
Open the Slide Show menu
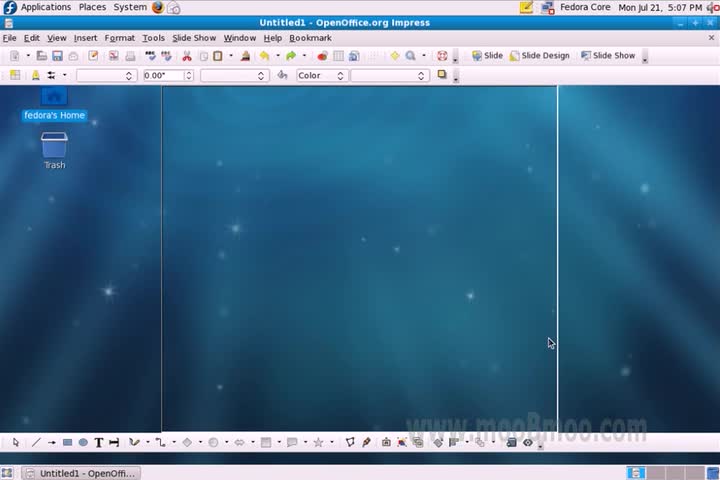point(194,38)
